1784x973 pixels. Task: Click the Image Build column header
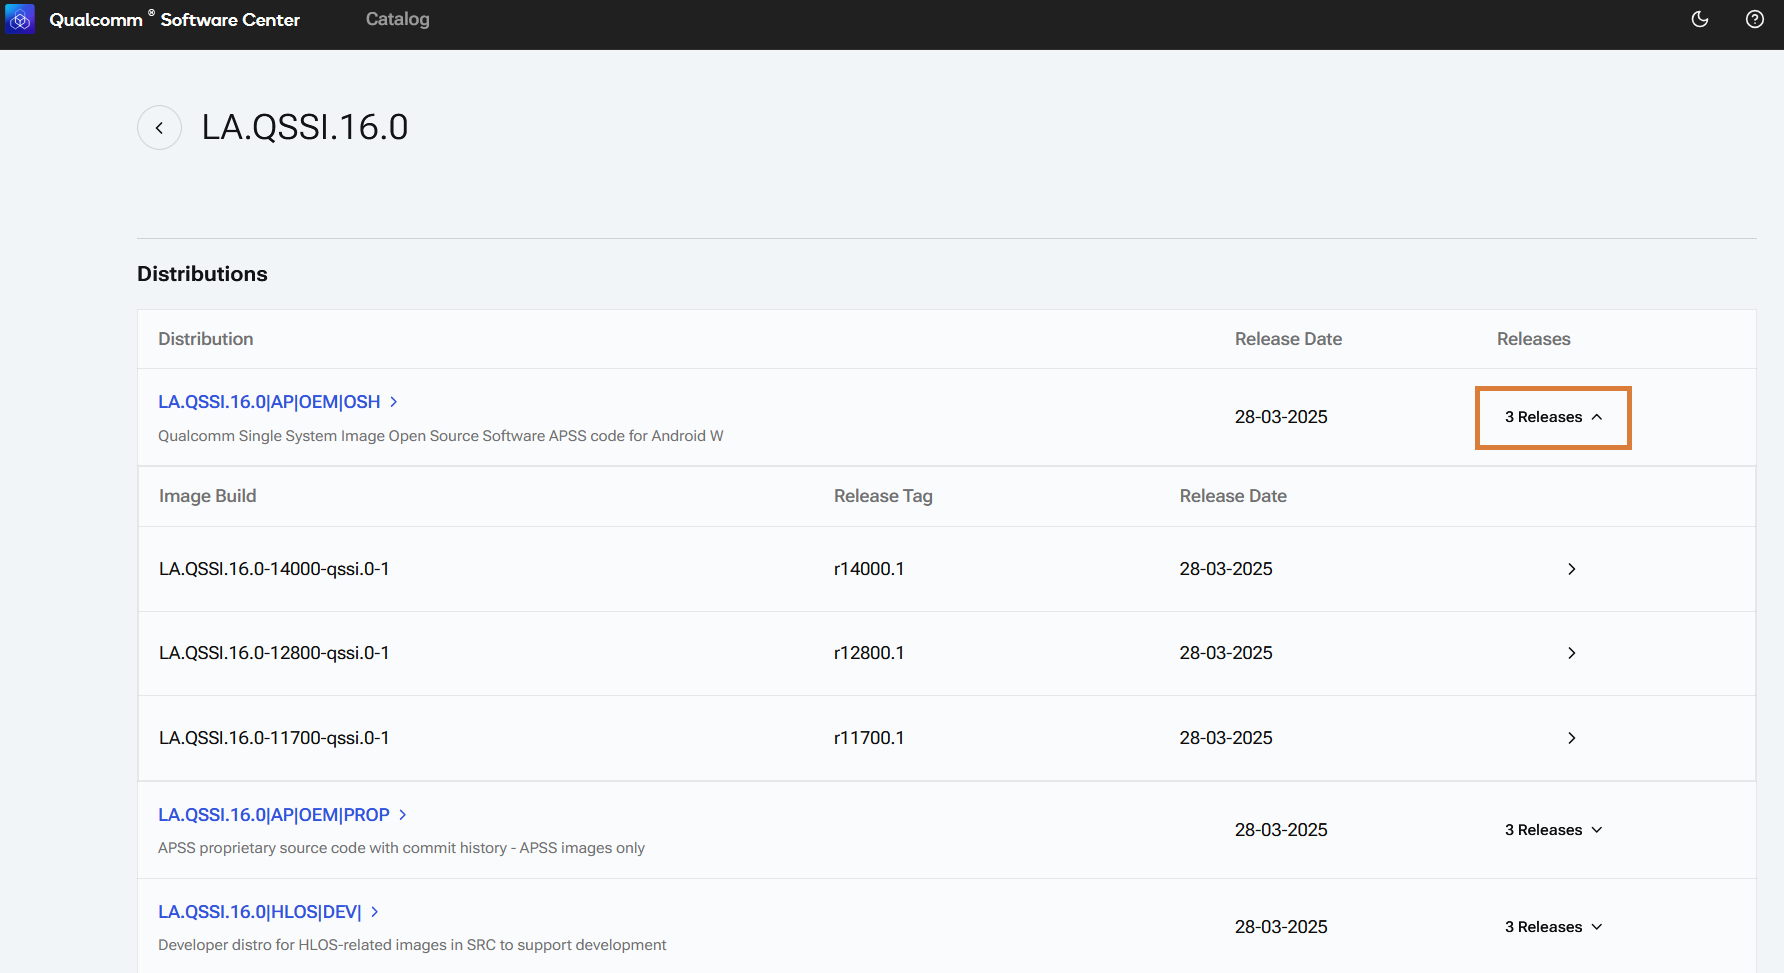(x=208, y=496)
